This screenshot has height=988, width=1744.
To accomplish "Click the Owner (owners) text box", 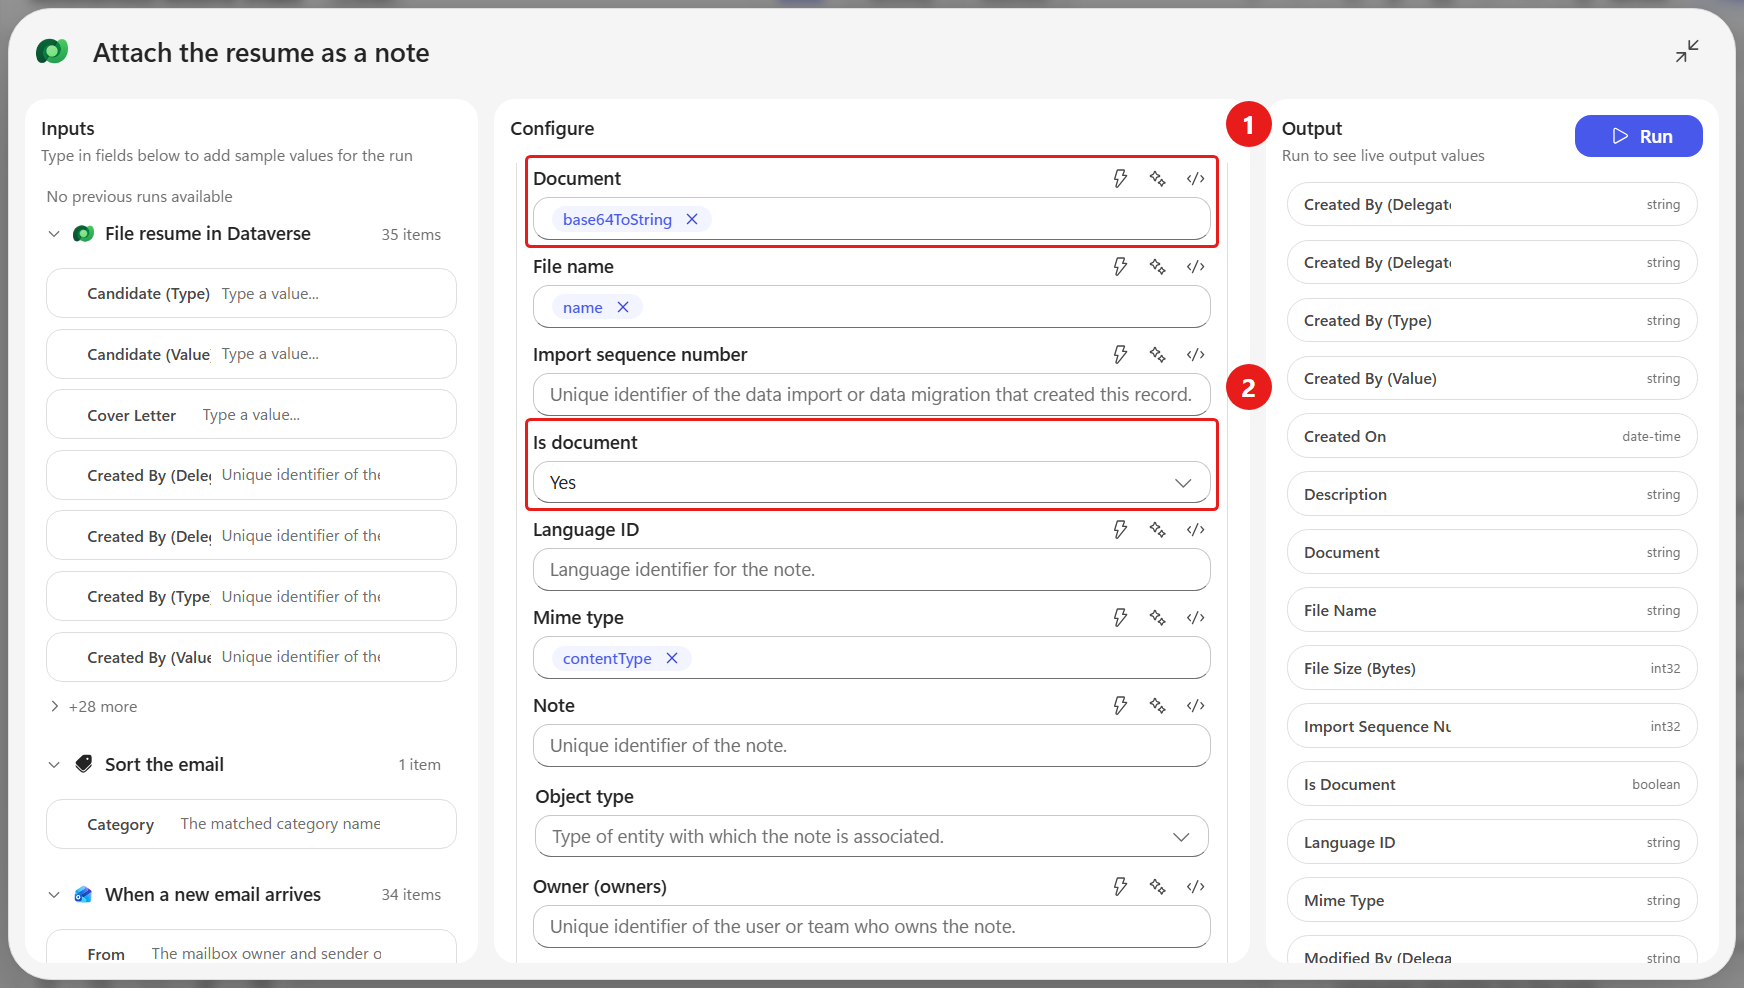I will [871, 926].
